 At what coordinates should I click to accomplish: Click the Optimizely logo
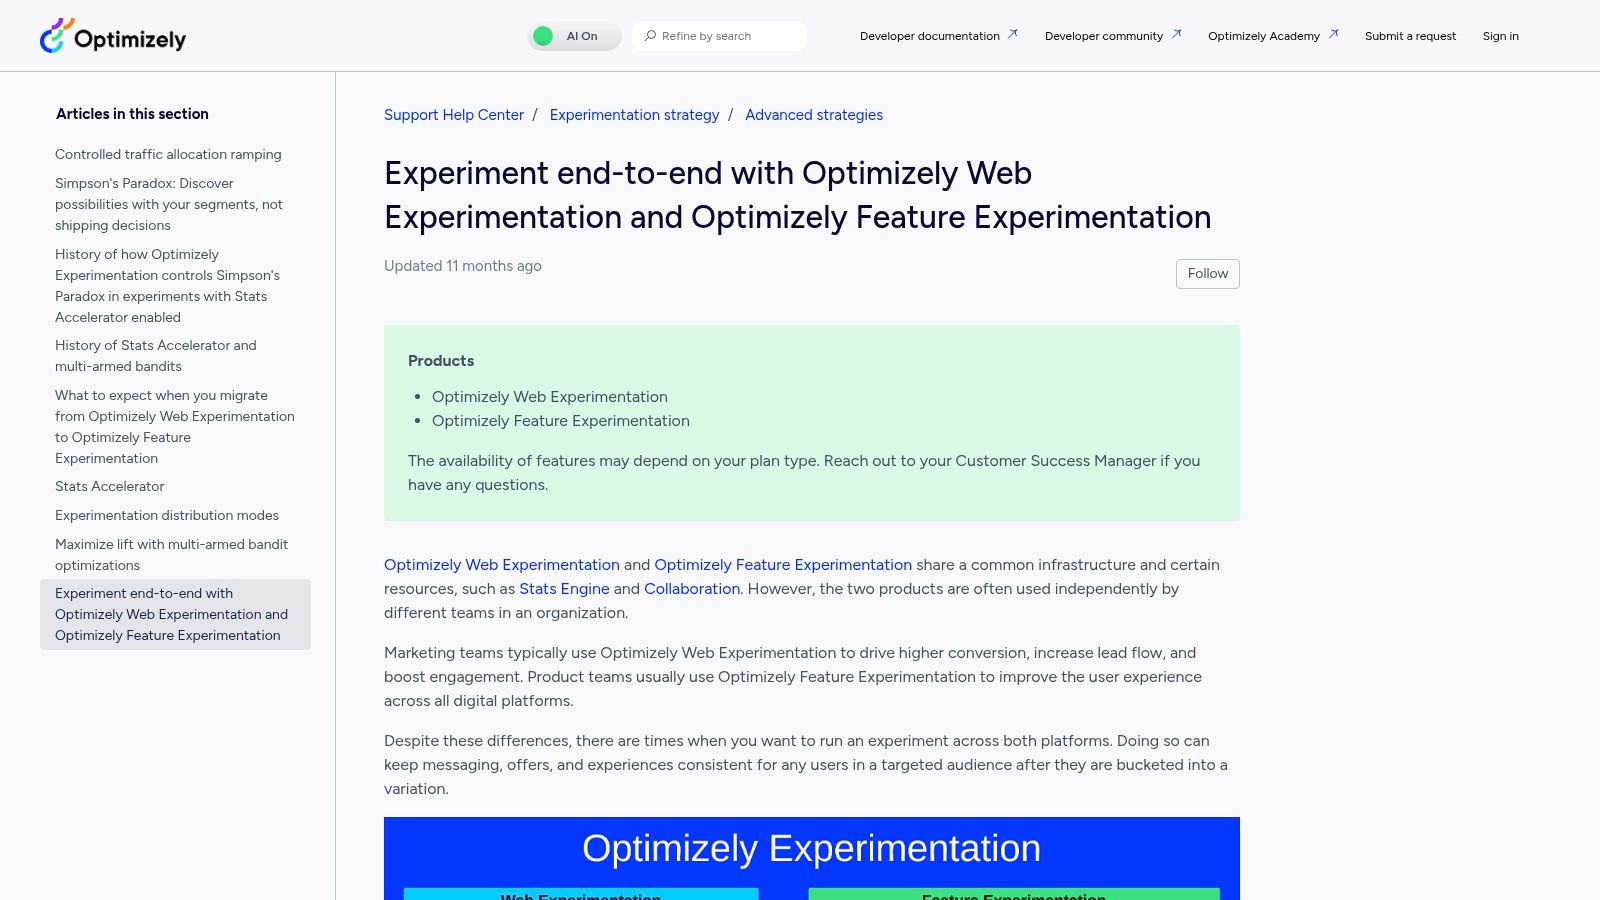click(113, 36)
